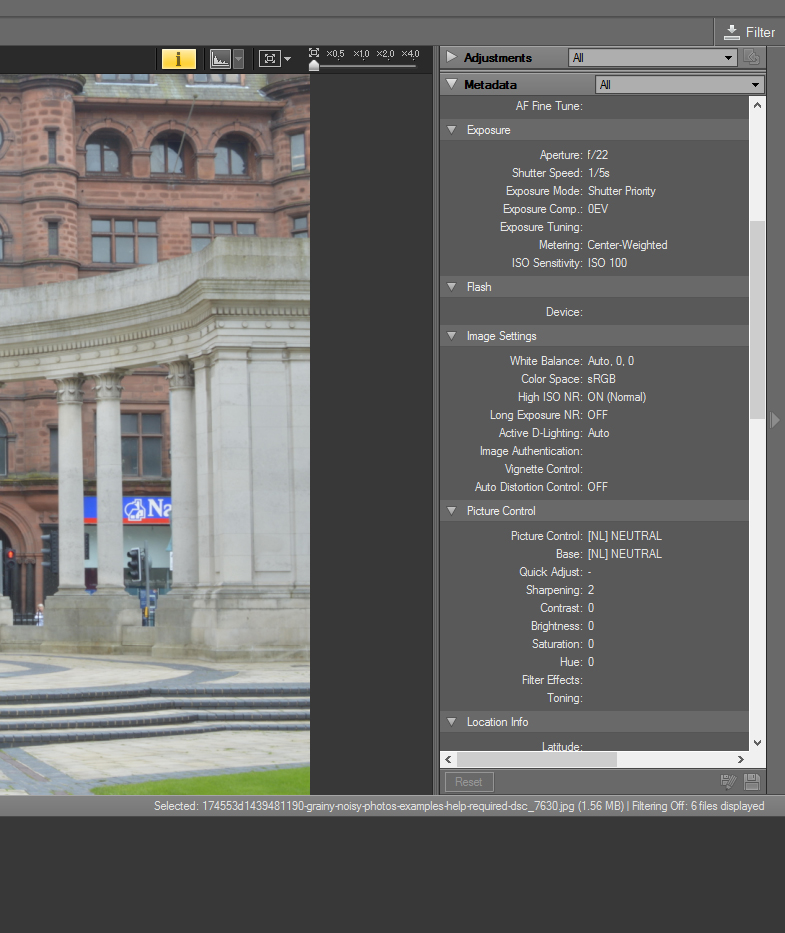Collapse the Metadata panel
Viewport: 785px width, 933px height.
452,85
